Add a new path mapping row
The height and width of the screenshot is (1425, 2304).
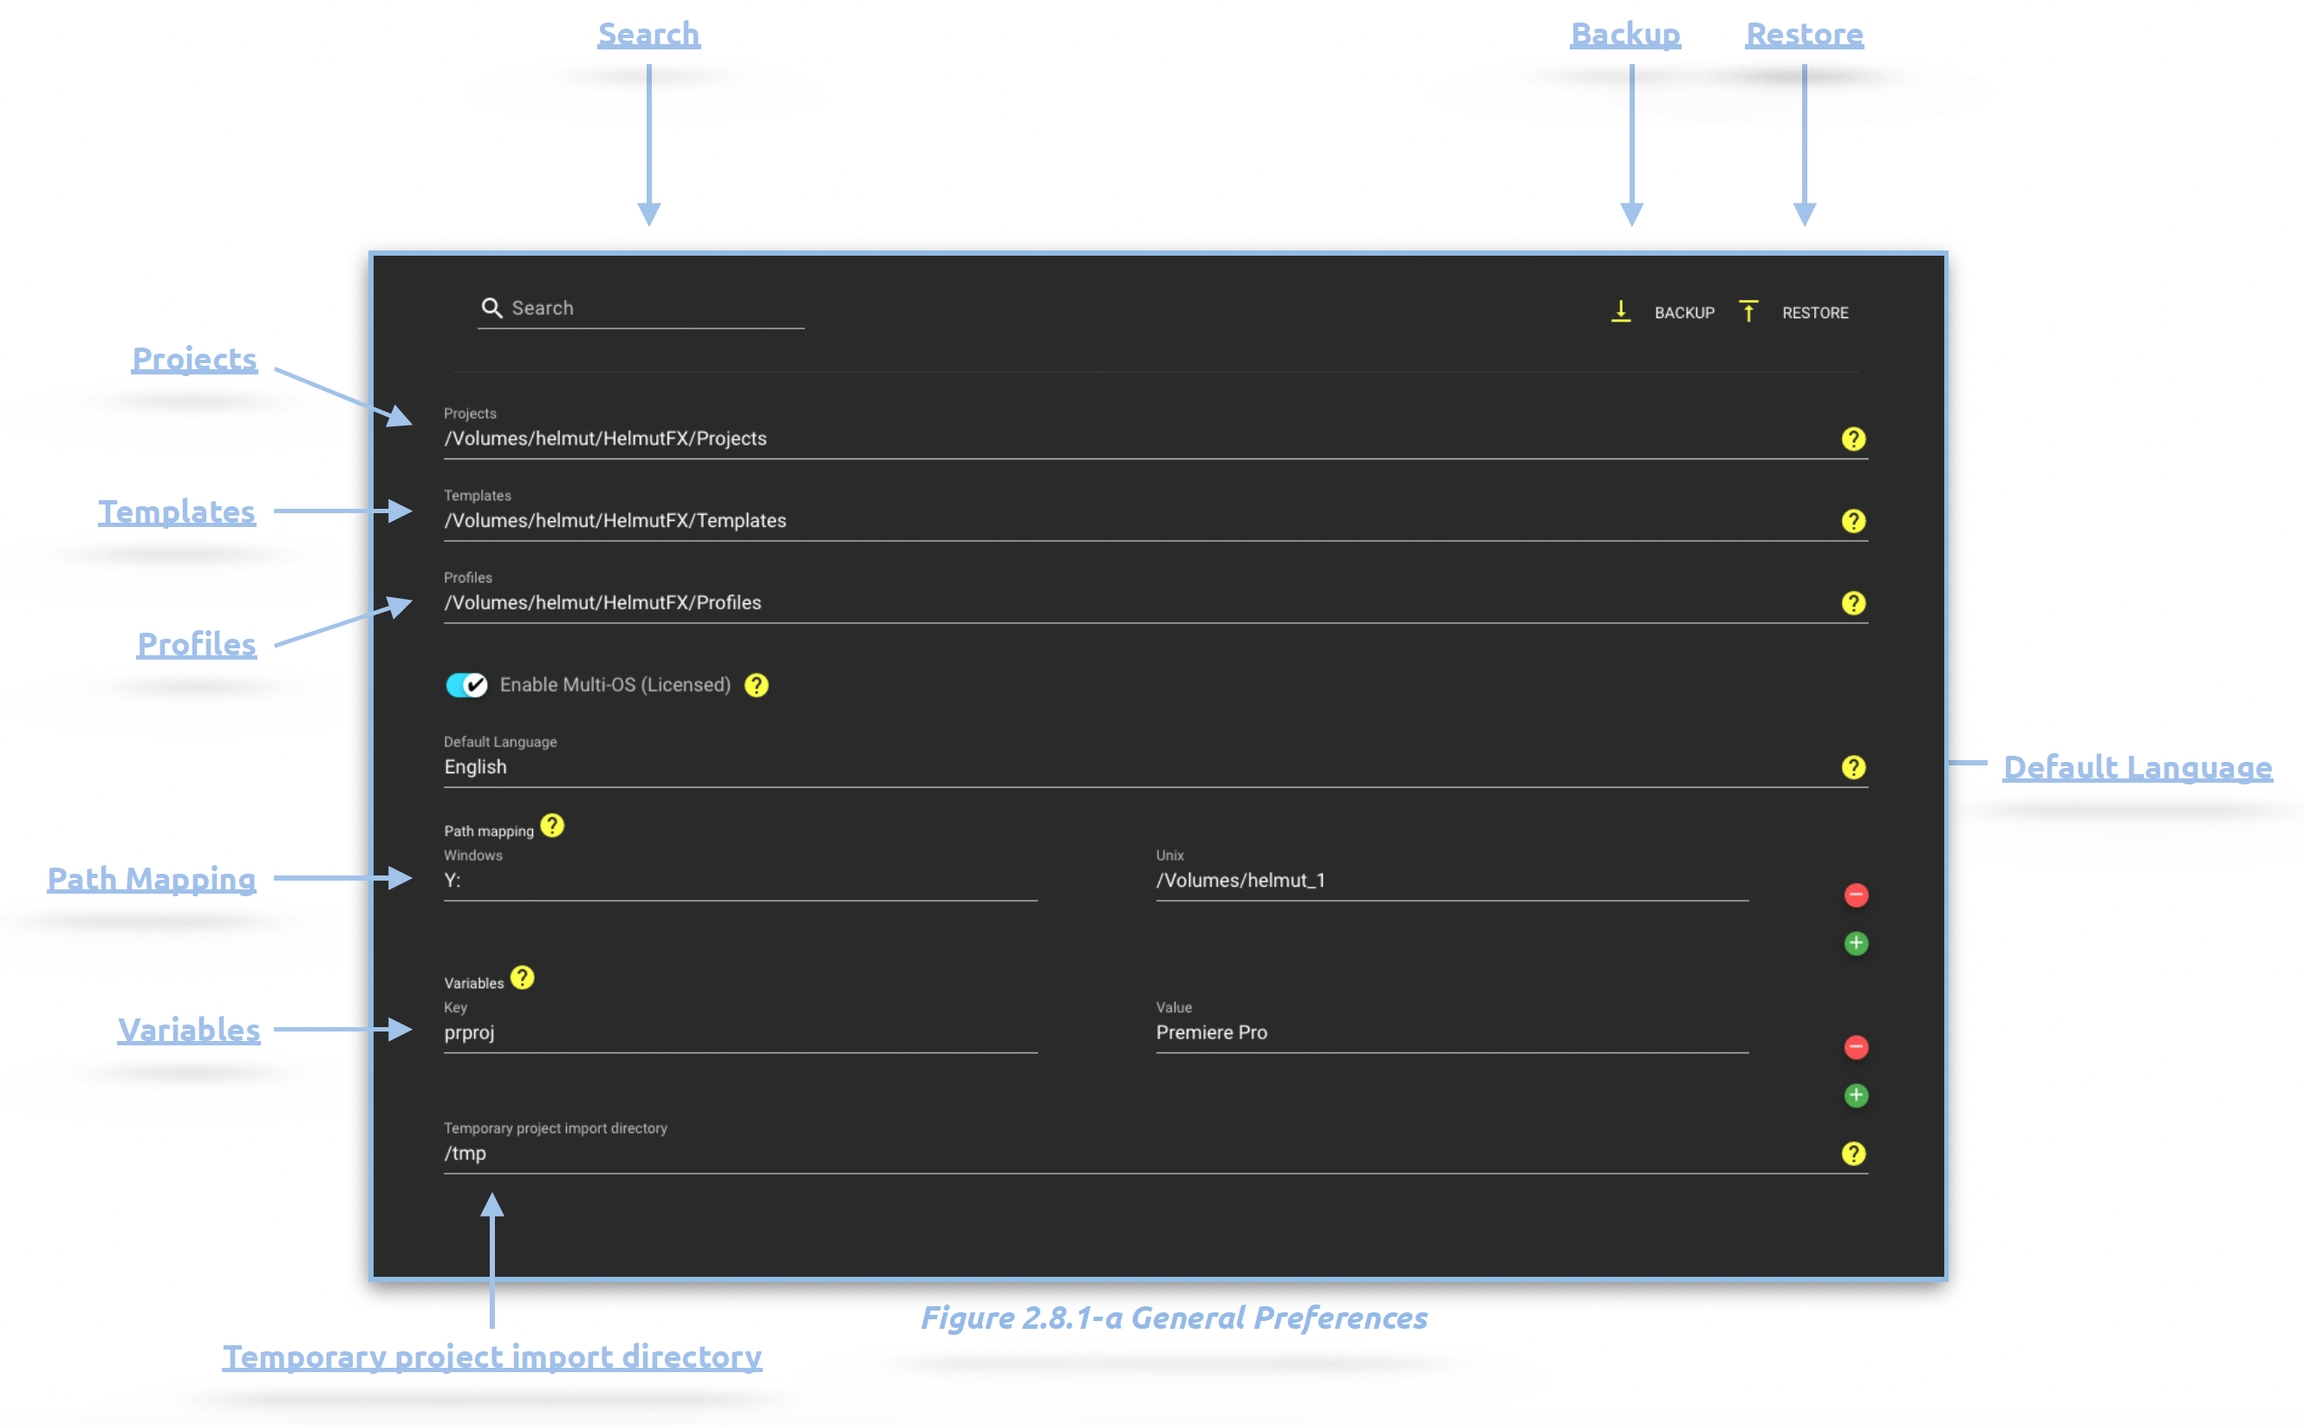(1855, 943)
